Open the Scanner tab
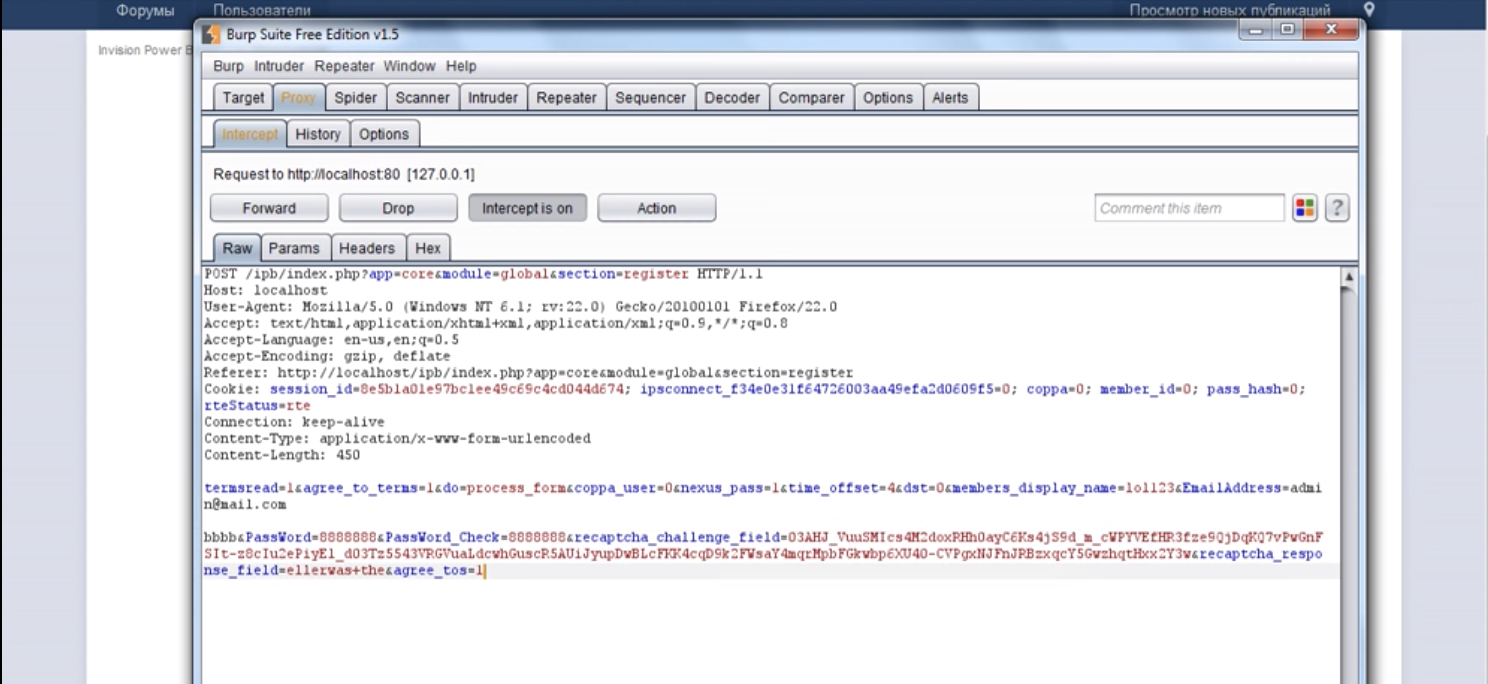1488x684 pixels. click(x=422, y=97)
